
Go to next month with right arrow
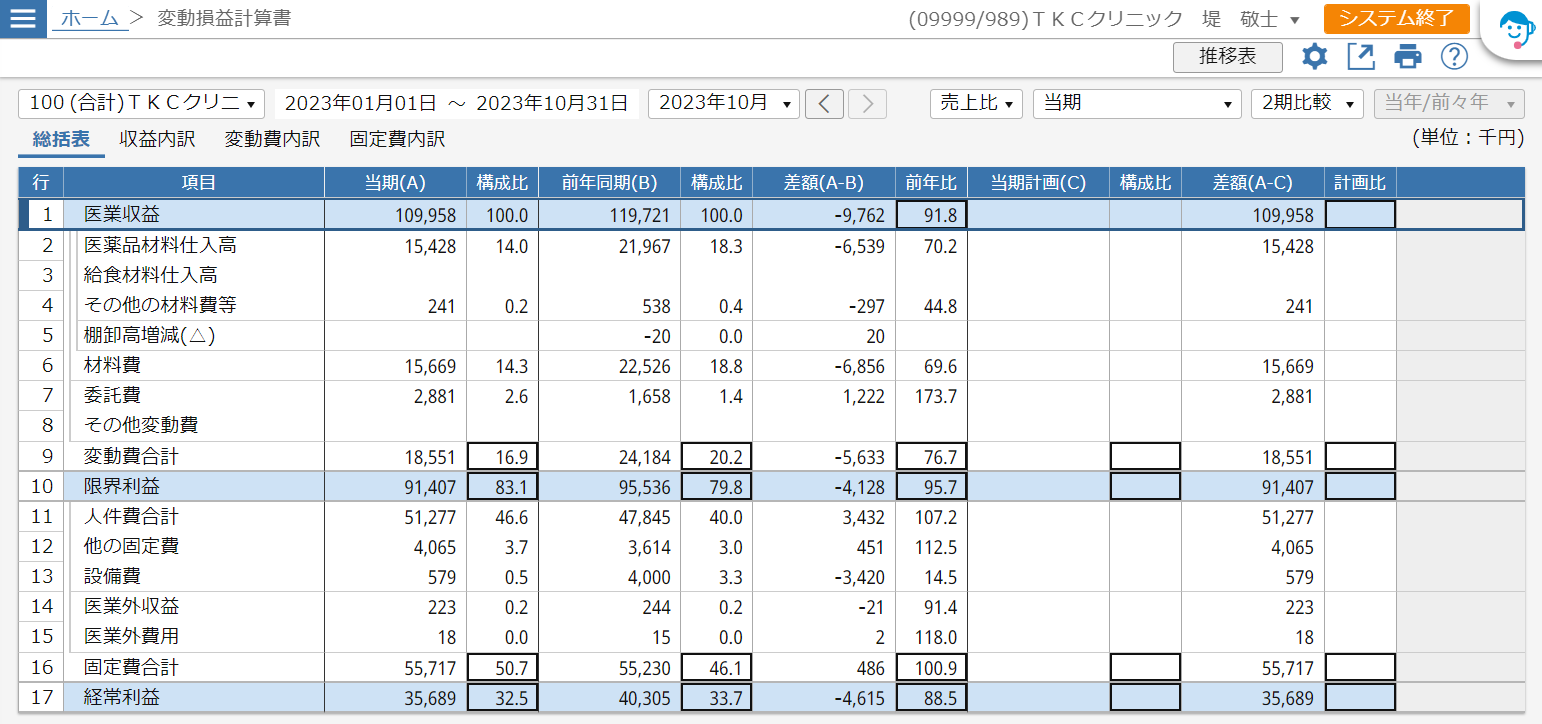[867, 103]
